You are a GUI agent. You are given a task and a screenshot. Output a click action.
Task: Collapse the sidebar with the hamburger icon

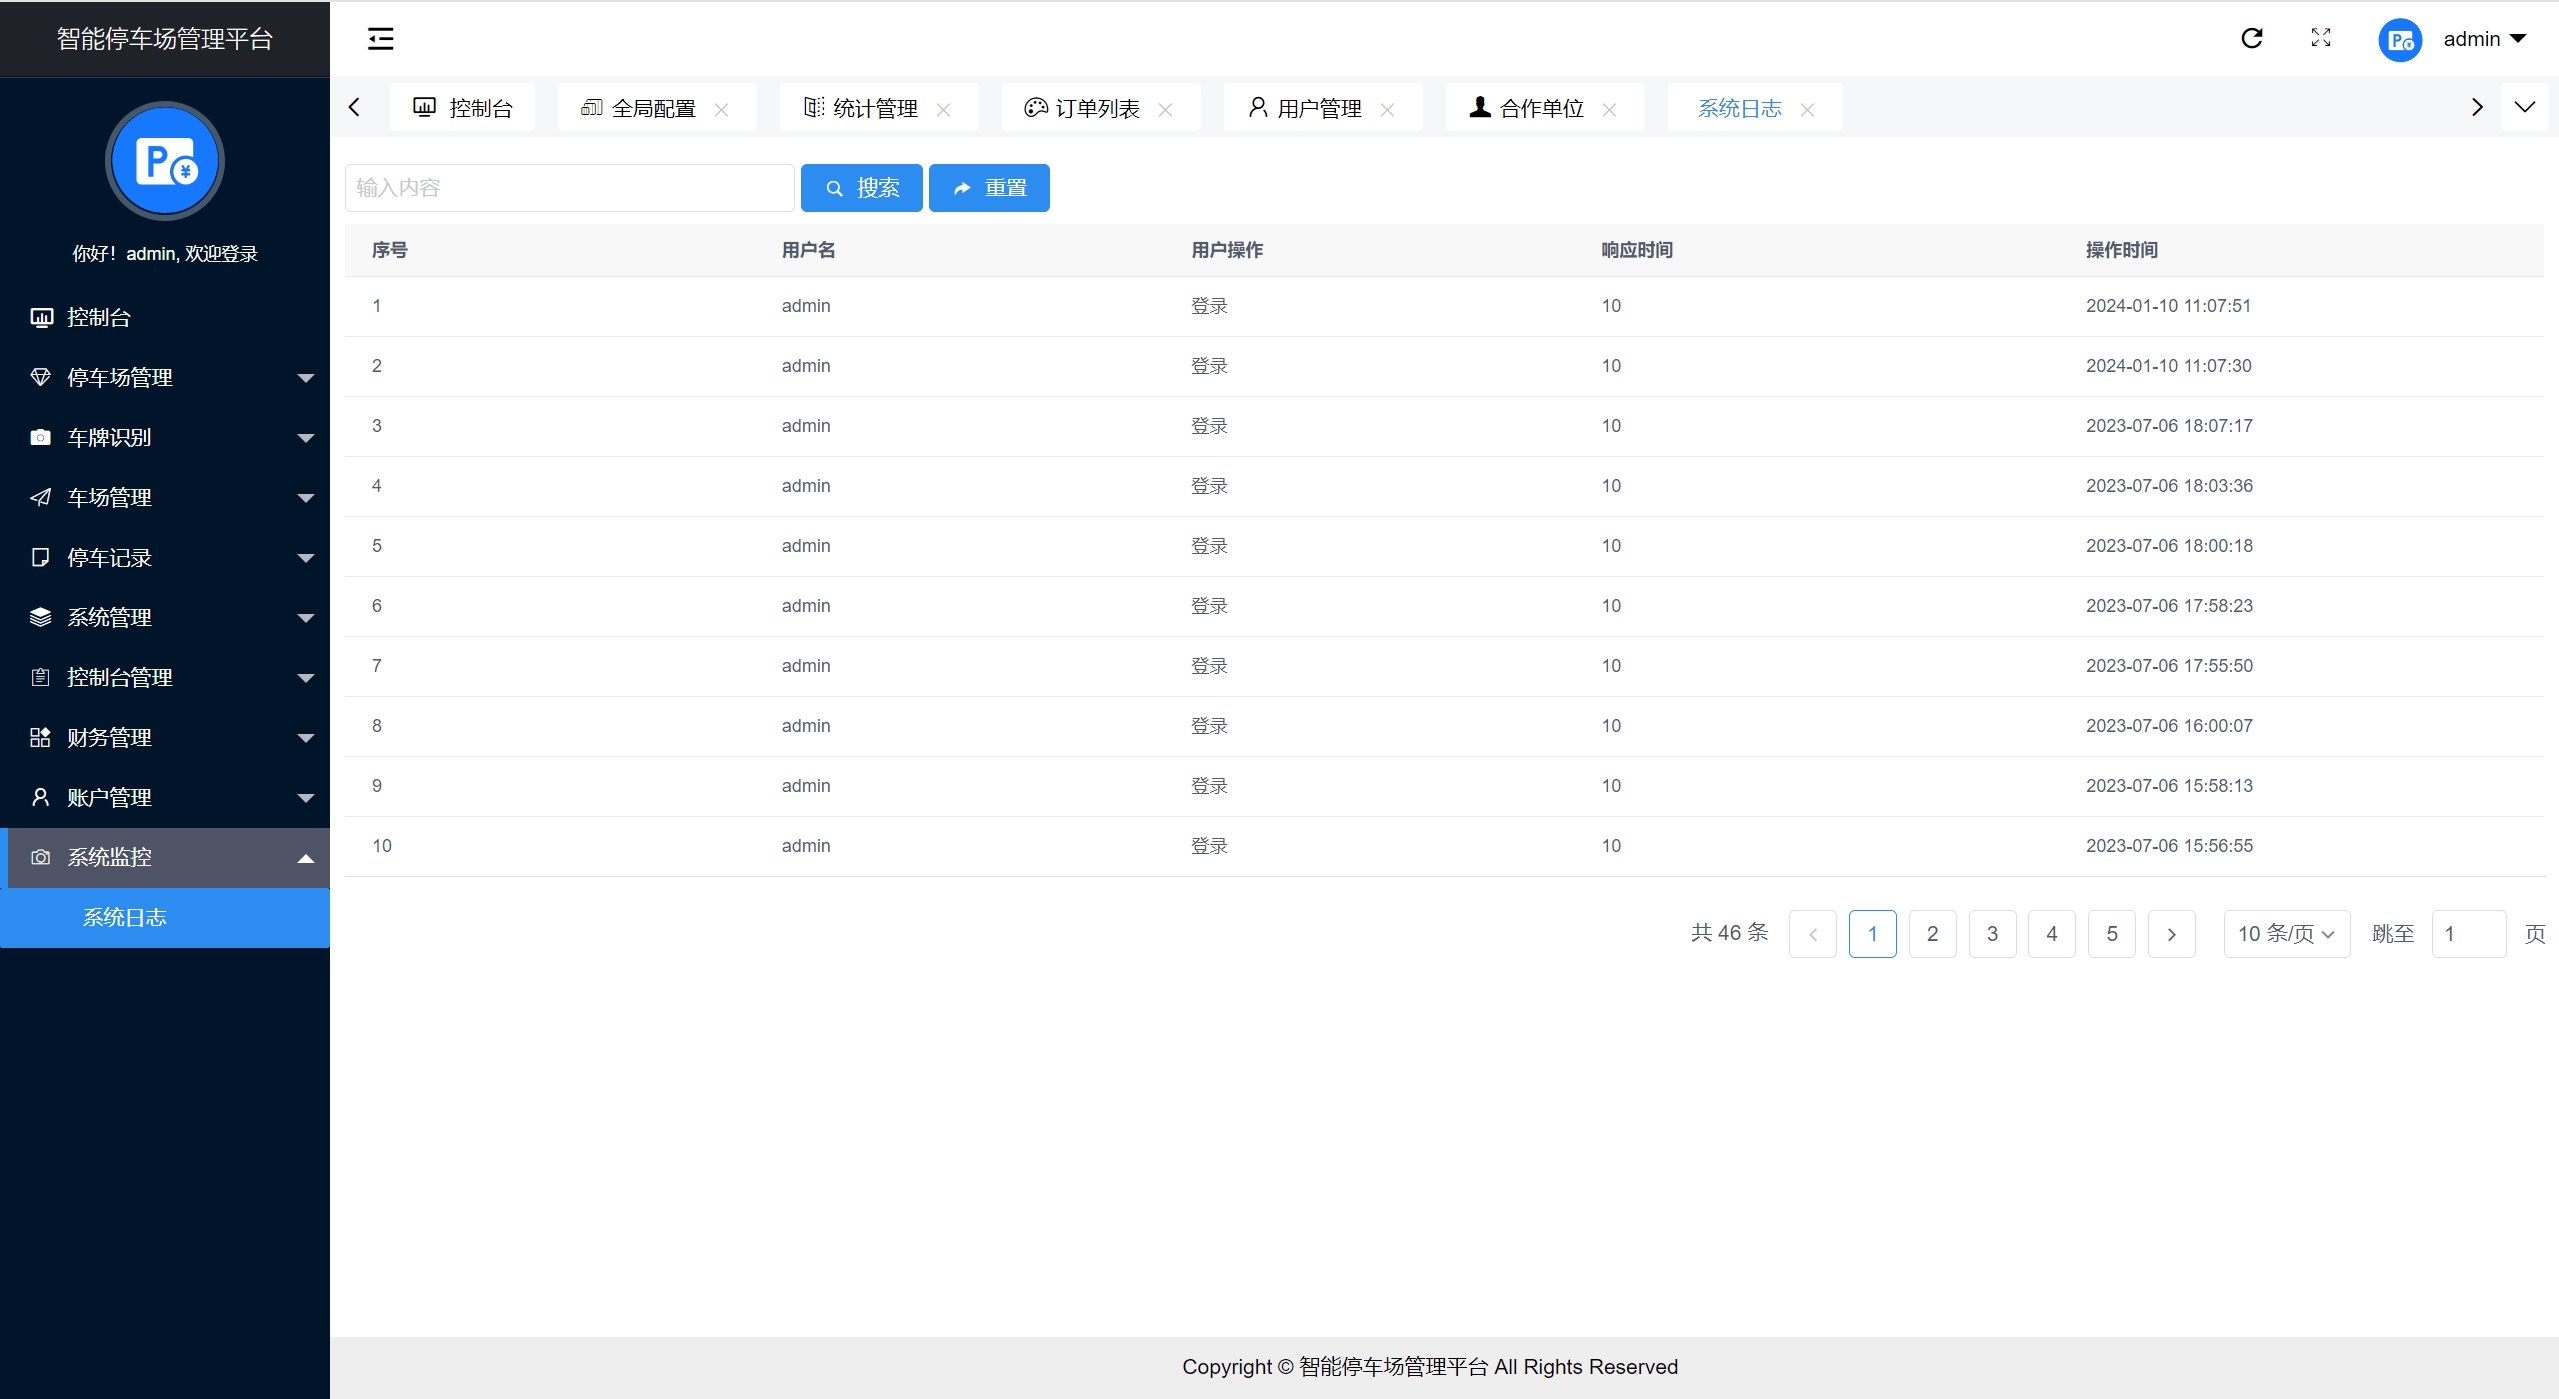[x=380, y=39]
